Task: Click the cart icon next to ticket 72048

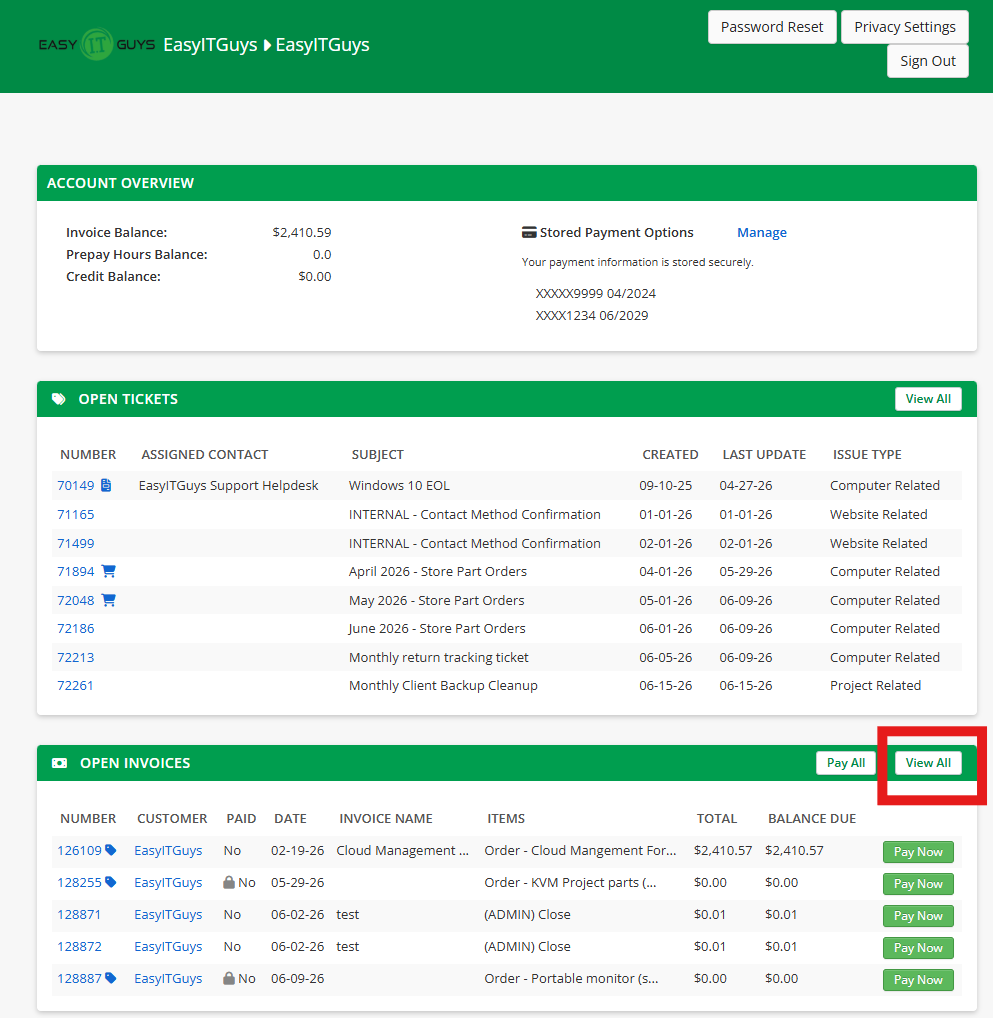Action: pyautogui.click(x=108, y=600)
